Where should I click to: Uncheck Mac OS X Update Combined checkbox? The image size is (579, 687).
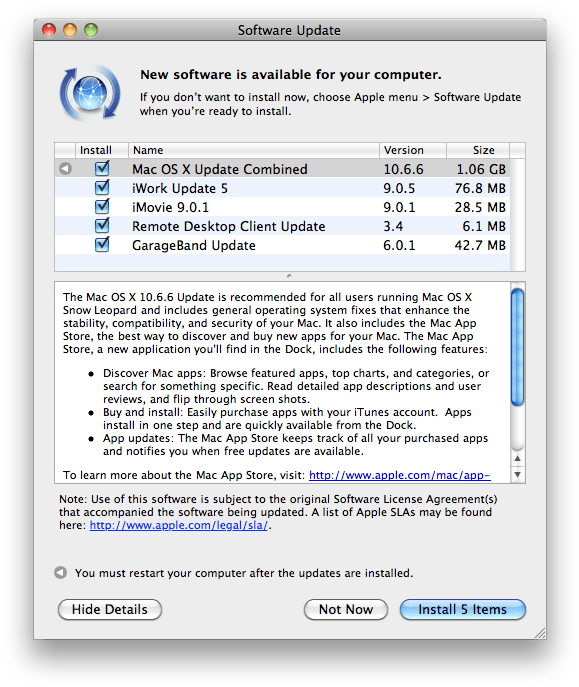click(x=102, y=168)
